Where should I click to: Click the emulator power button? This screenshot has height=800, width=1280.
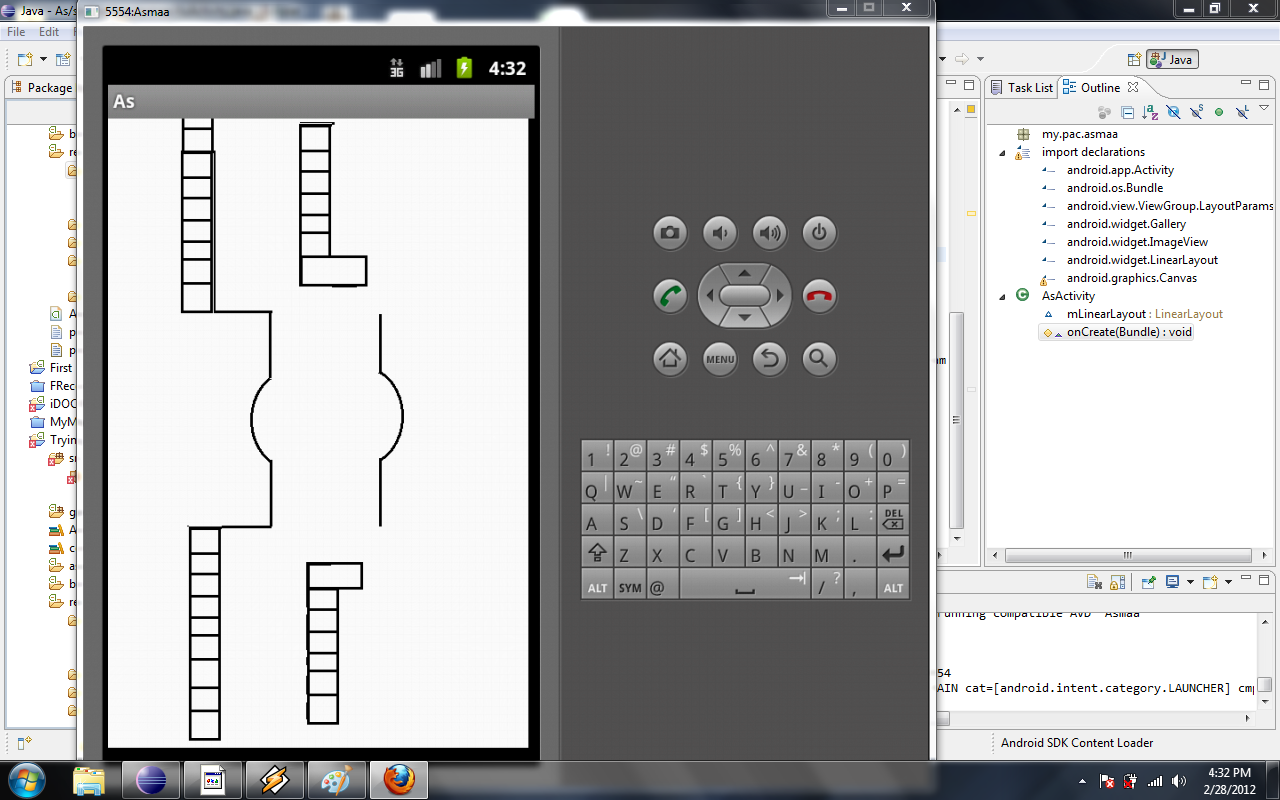[819, 233]
